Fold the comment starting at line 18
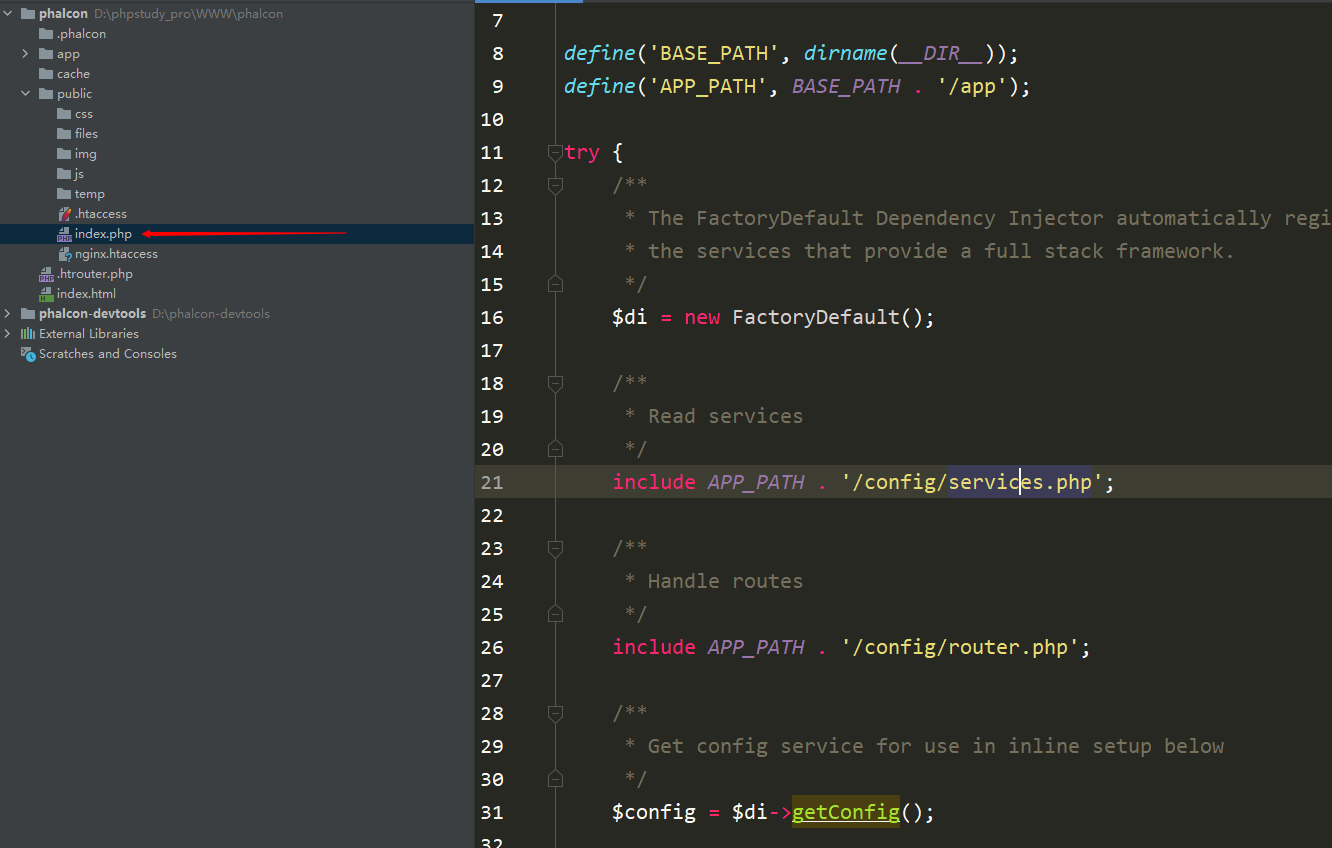 555,383
